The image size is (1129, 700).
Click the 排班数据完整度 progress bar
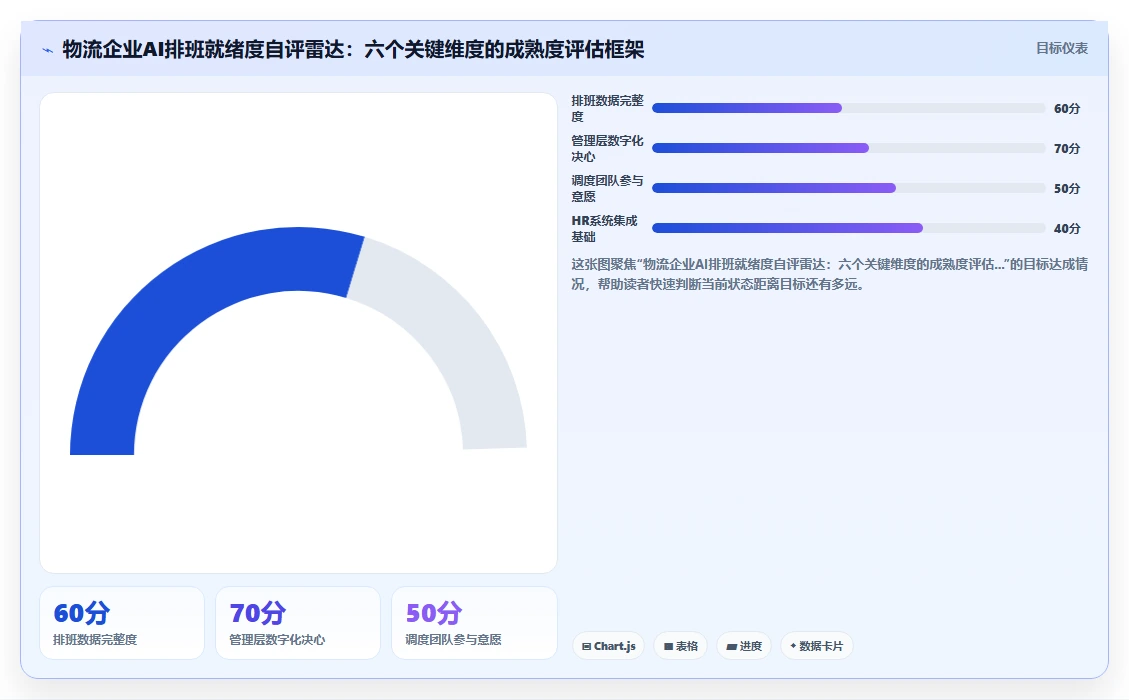click(x=848, y=108)
